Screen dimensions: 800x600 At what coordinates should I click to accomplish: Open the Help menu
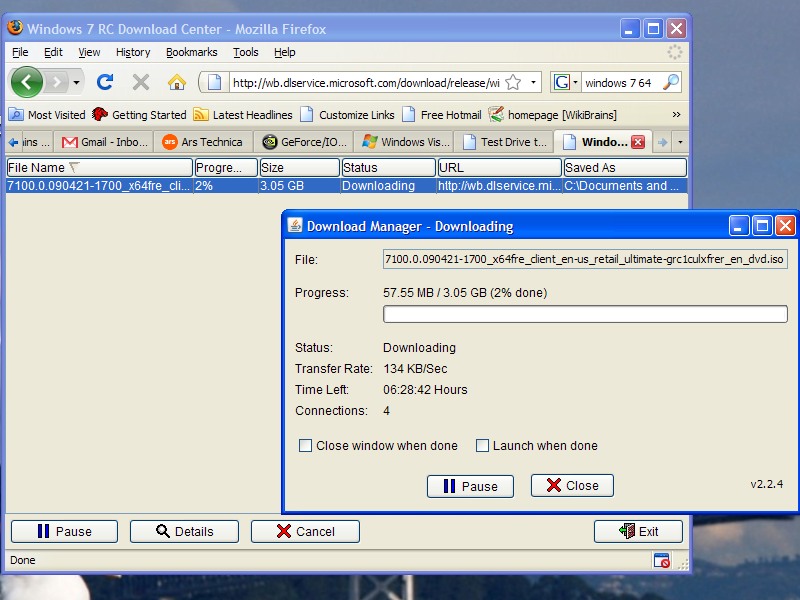tap(285, 52)
